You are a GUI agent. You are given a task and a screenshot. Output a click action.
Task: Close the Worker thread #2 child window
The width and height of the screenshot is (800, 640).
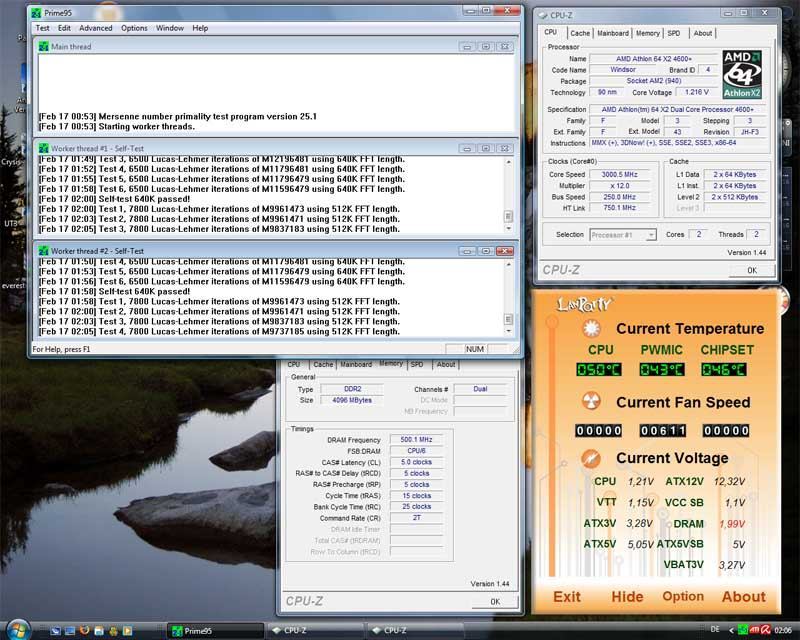click(x=505, y=251)
